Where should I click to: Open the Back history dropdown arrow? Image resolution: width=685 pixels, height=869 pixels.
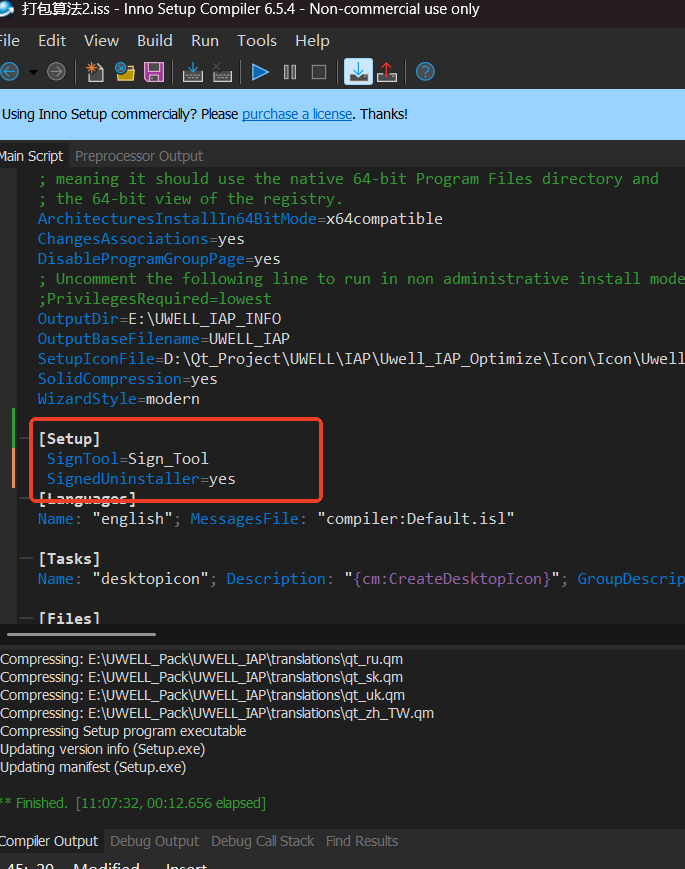33,72
